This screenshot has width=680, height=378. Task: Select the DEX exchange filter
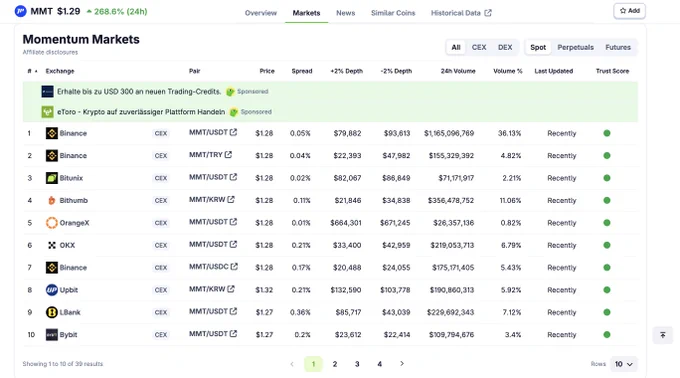pyautogui.click(x=505, y=47)
